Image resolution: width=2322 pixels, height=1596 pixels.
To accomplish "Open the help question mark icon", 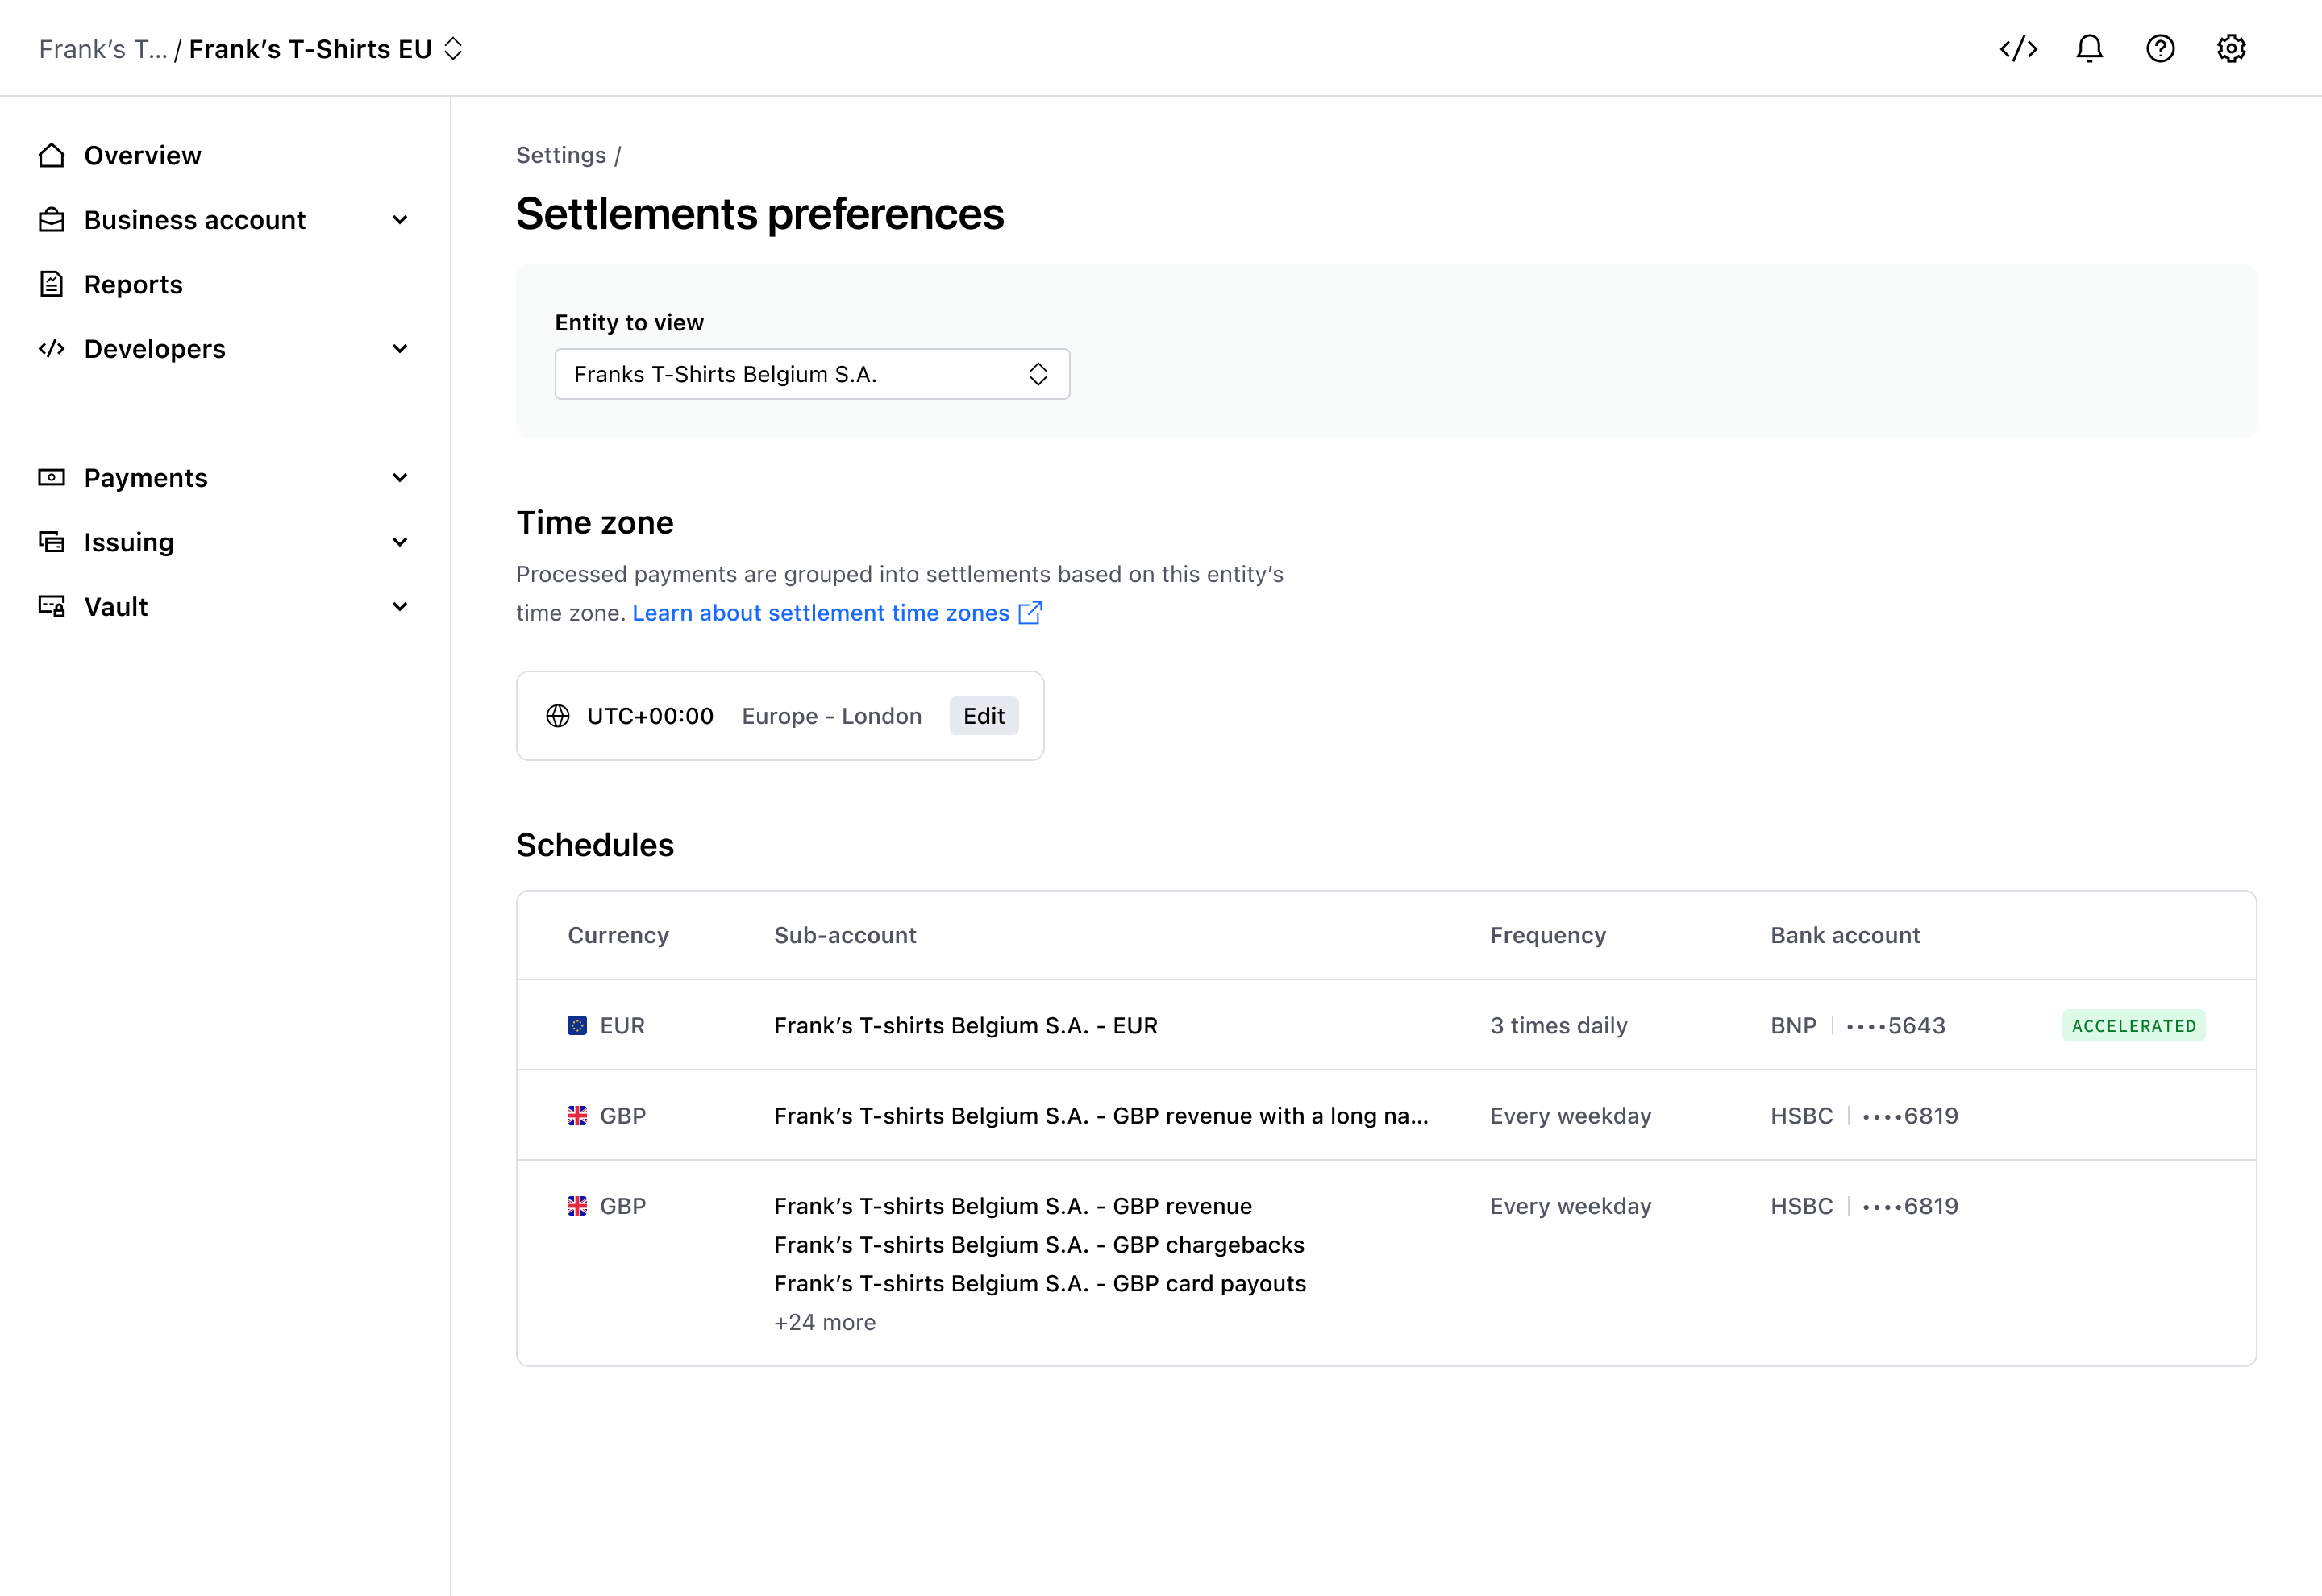I will [2160, 49].
